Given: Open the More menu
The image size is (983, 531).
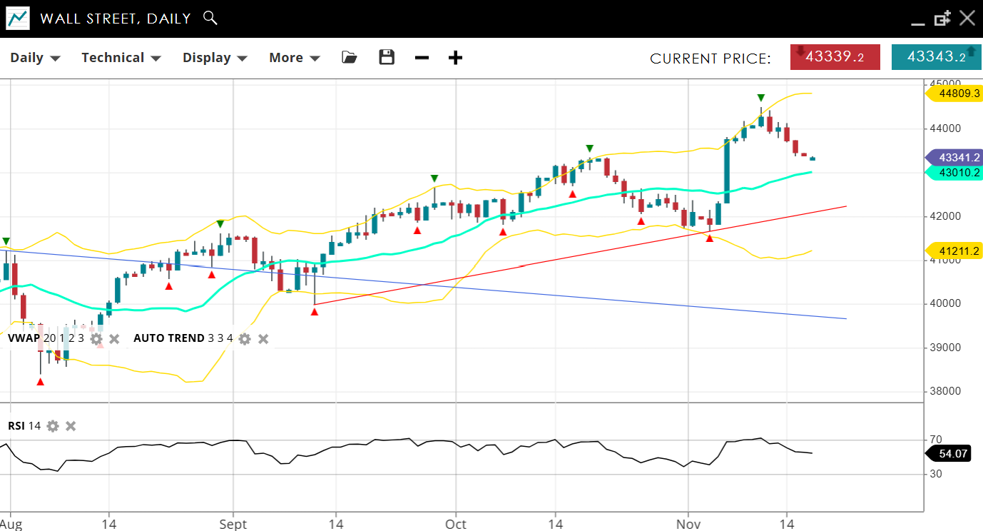Looking at the screenshot, I should click(294, 58).
